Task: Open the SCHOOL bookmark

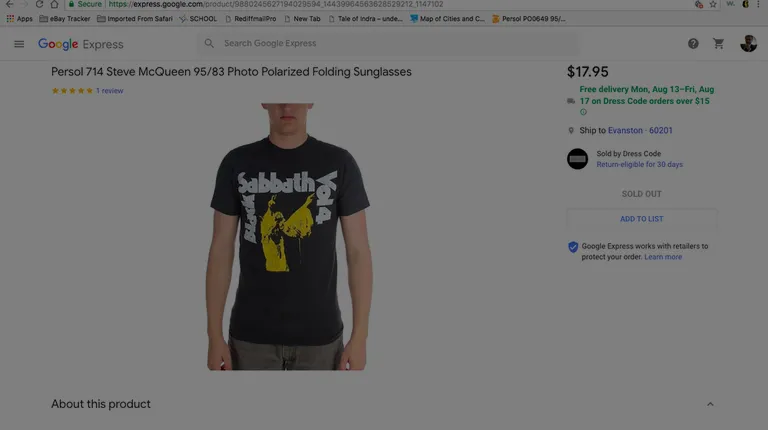Action: click(x=198, y=19)
